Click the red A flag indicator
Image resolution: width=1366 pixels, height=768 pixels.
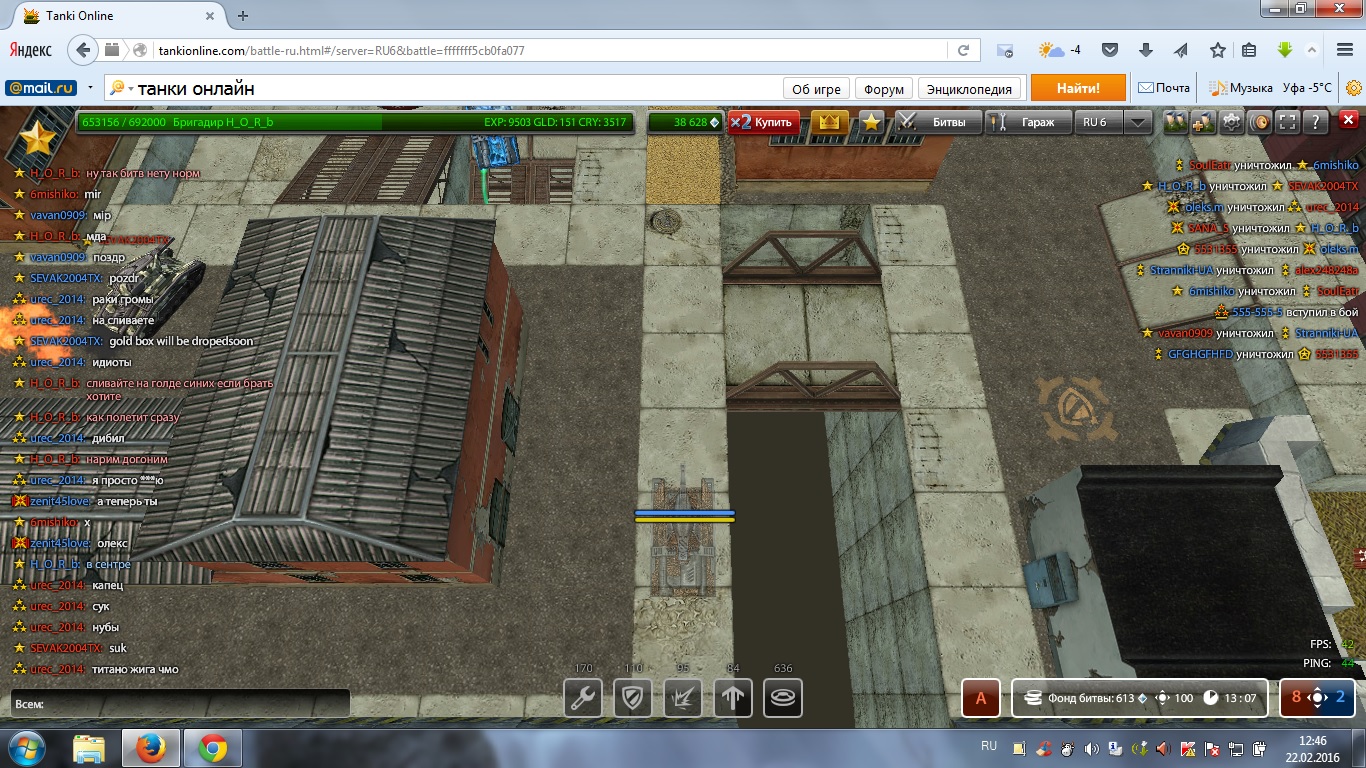coord(981,698)
